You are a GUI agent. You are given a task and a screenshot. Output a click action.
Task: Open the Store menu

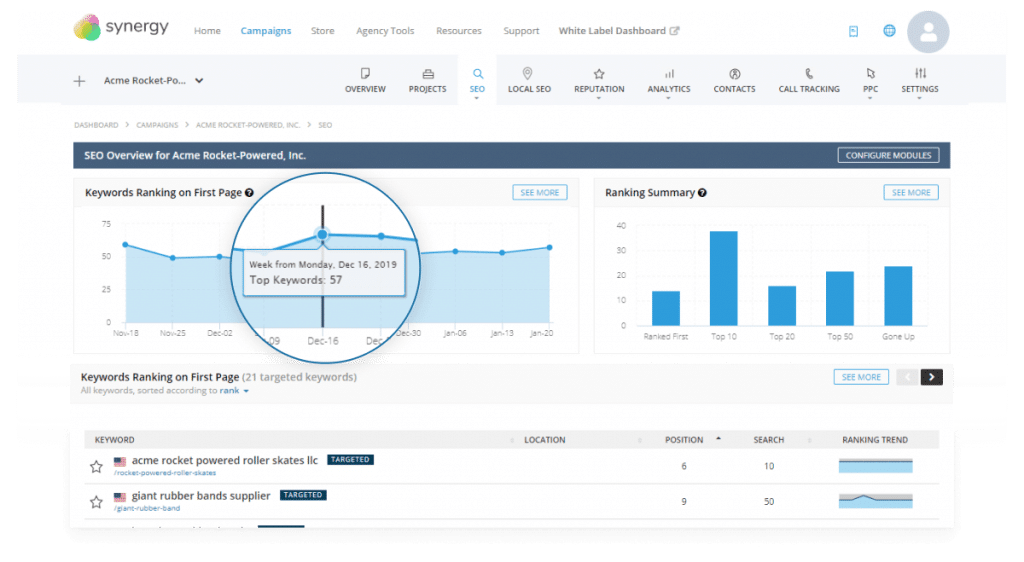pyautogui.click(x=323, y=31)
